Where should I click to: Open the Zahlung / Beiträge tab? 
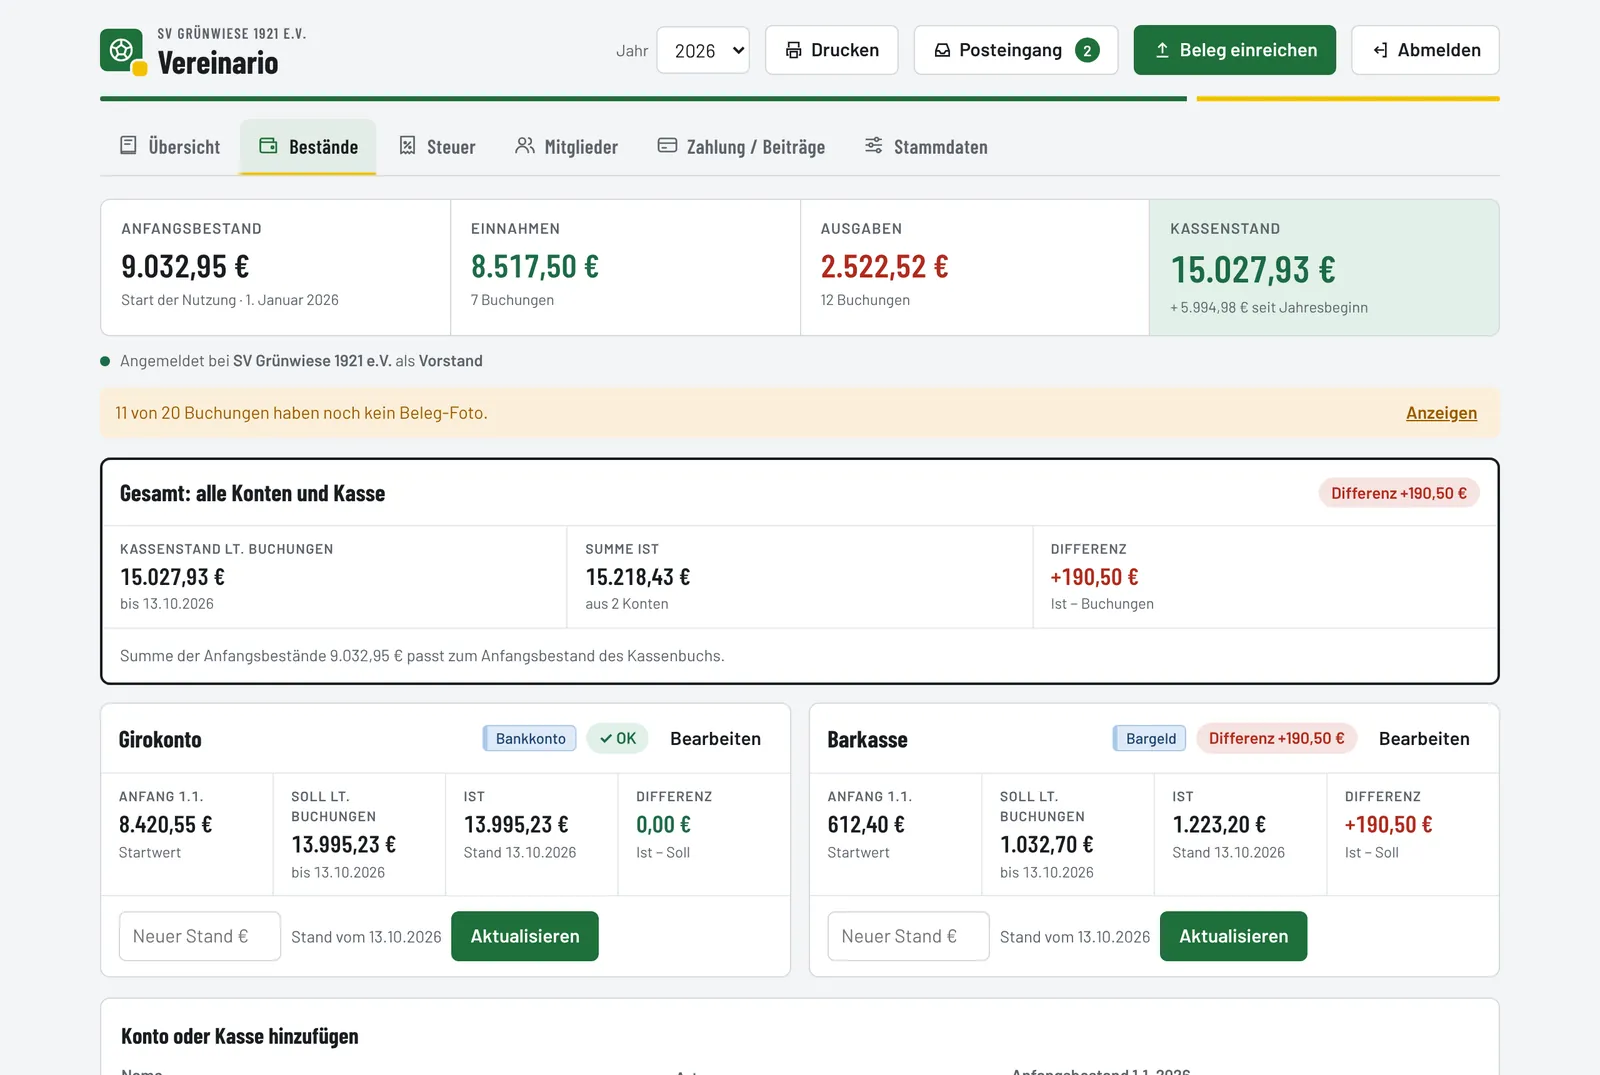[x=741, y=147]
